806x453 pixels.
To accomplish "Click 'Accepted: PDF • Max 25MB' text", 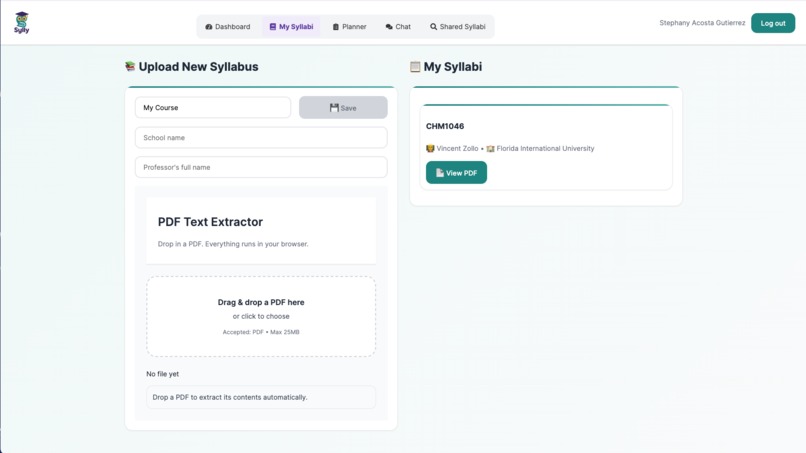I will [261, 332].
